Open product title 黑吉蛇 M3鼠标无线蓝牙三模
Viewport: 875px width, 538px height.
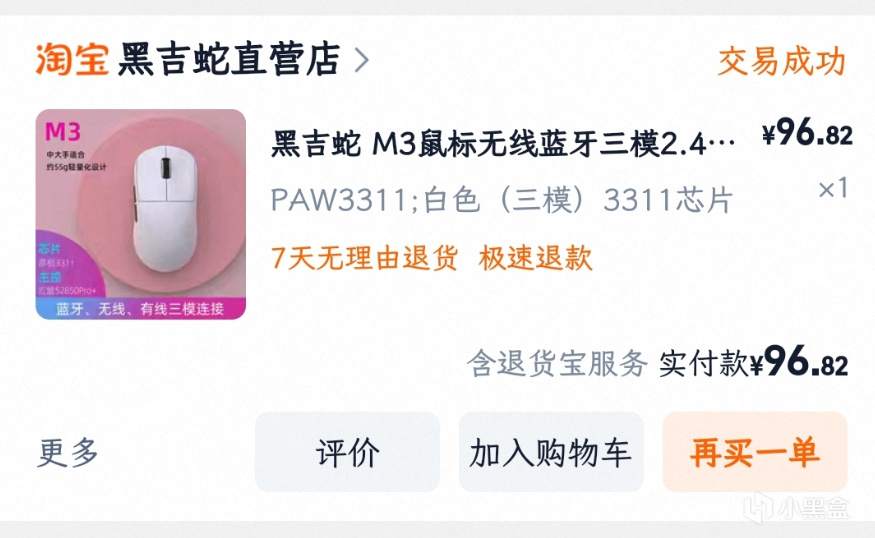click(x=503, y=143)
